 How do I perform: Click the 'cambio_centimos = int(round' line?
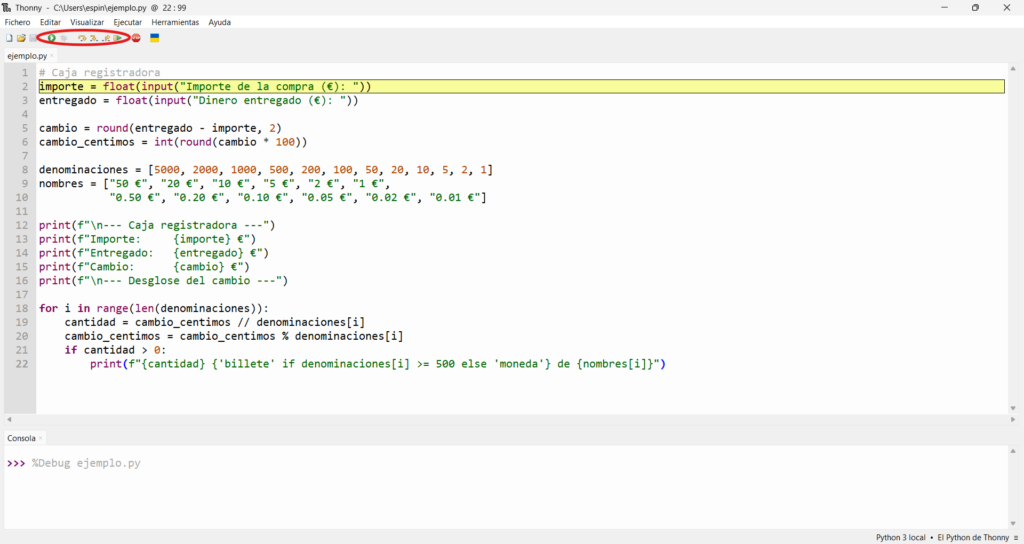(172, 142)
